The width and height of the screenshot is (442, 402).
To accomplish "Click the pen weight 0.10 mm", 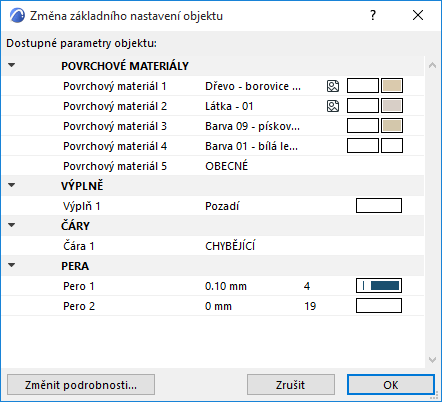I will point(226,286).
